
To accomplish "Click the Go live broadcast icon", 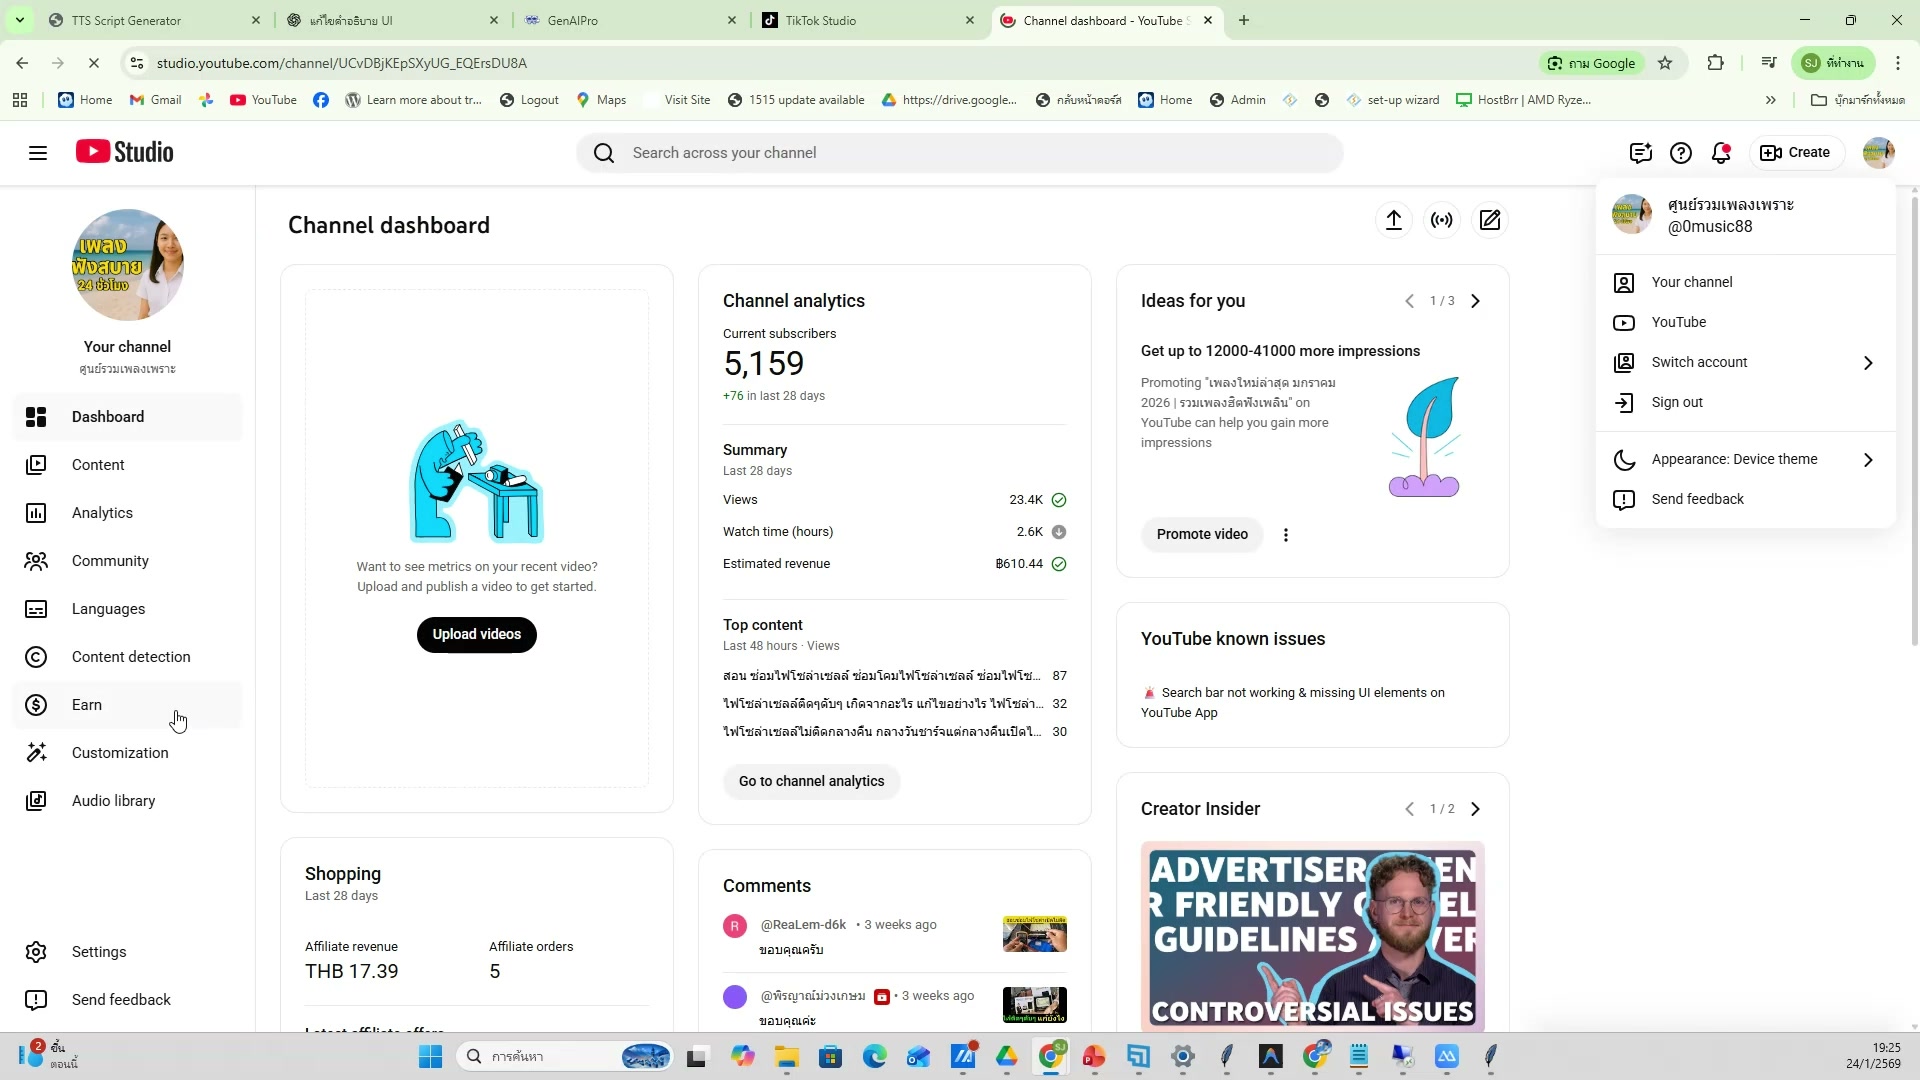I will point(1441,220).
